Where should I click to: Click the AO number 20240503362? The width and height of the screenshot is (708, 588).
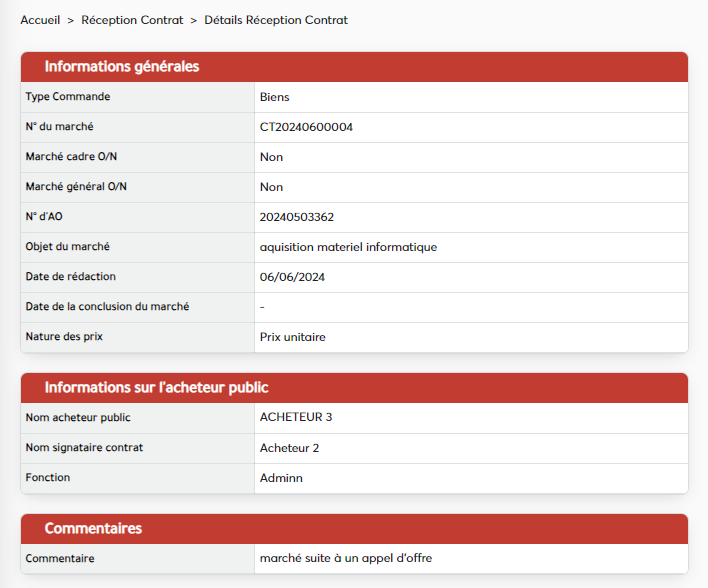296,217
